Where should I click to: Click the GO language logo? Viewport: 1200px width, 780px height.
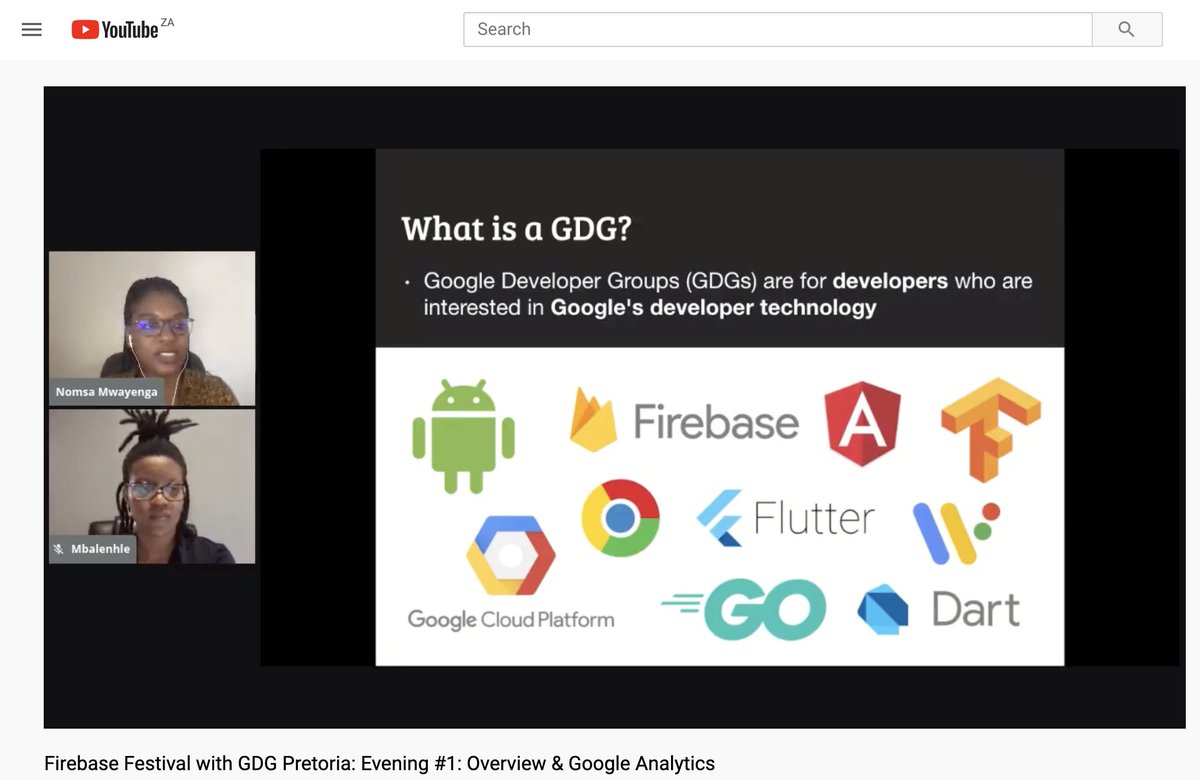tap(744, 609)
